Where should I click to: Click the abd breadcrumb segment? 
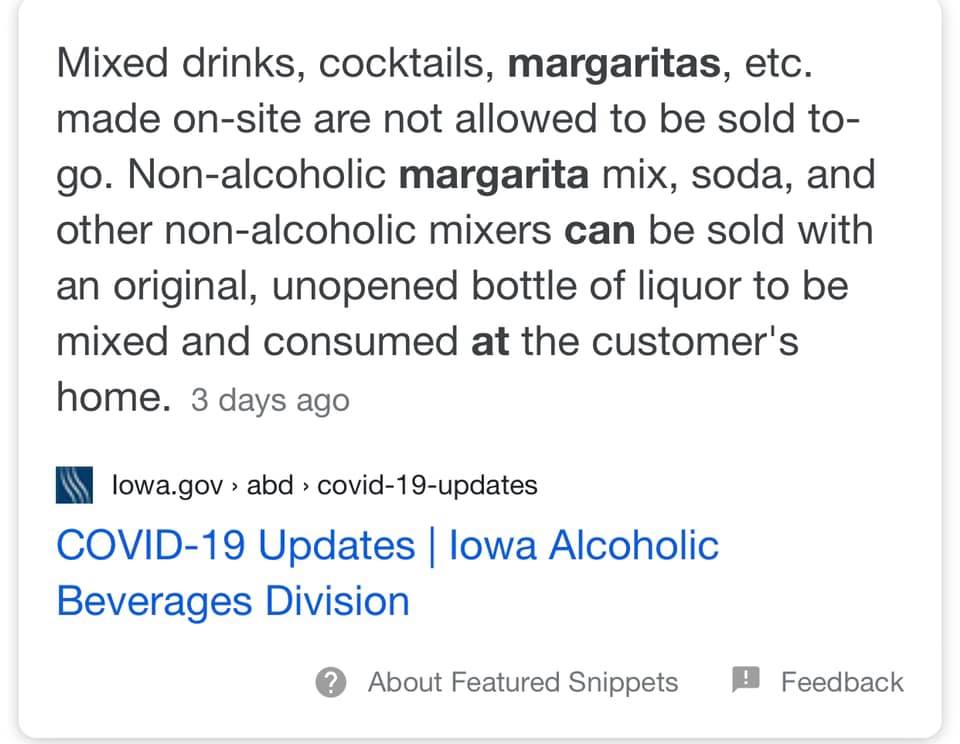click(270, 485)
